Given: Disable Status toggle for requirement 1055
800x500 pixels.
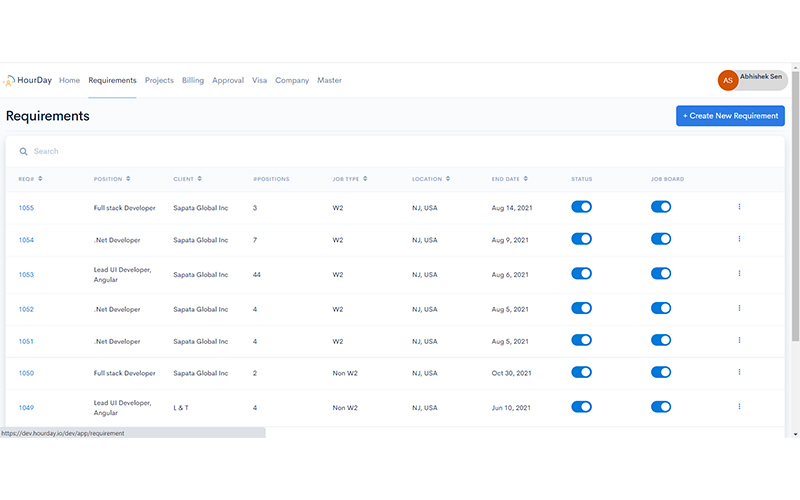Looking at the screenshot, I should 581,207.
